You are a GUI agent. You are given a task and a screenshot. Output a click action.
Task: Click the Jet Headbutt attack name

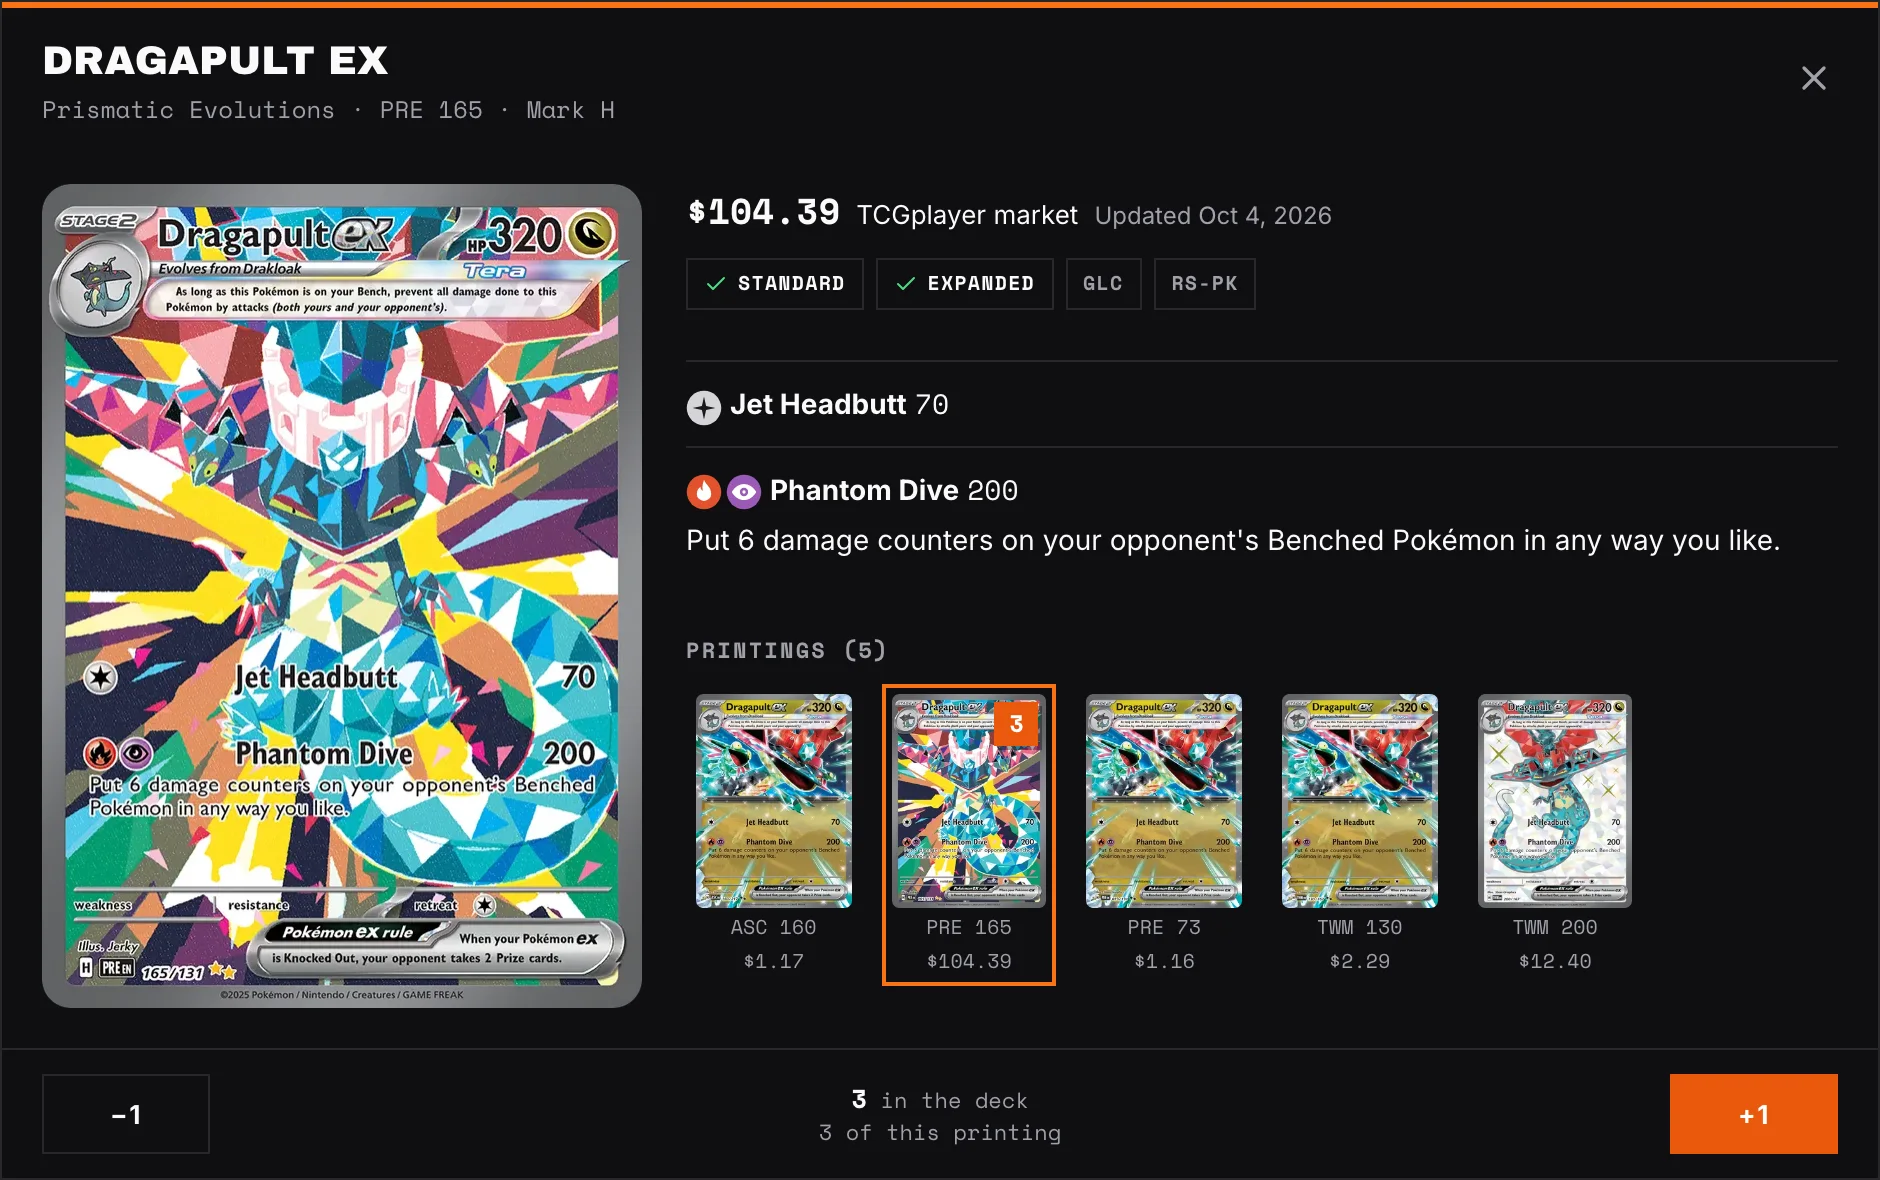(818, 405)
